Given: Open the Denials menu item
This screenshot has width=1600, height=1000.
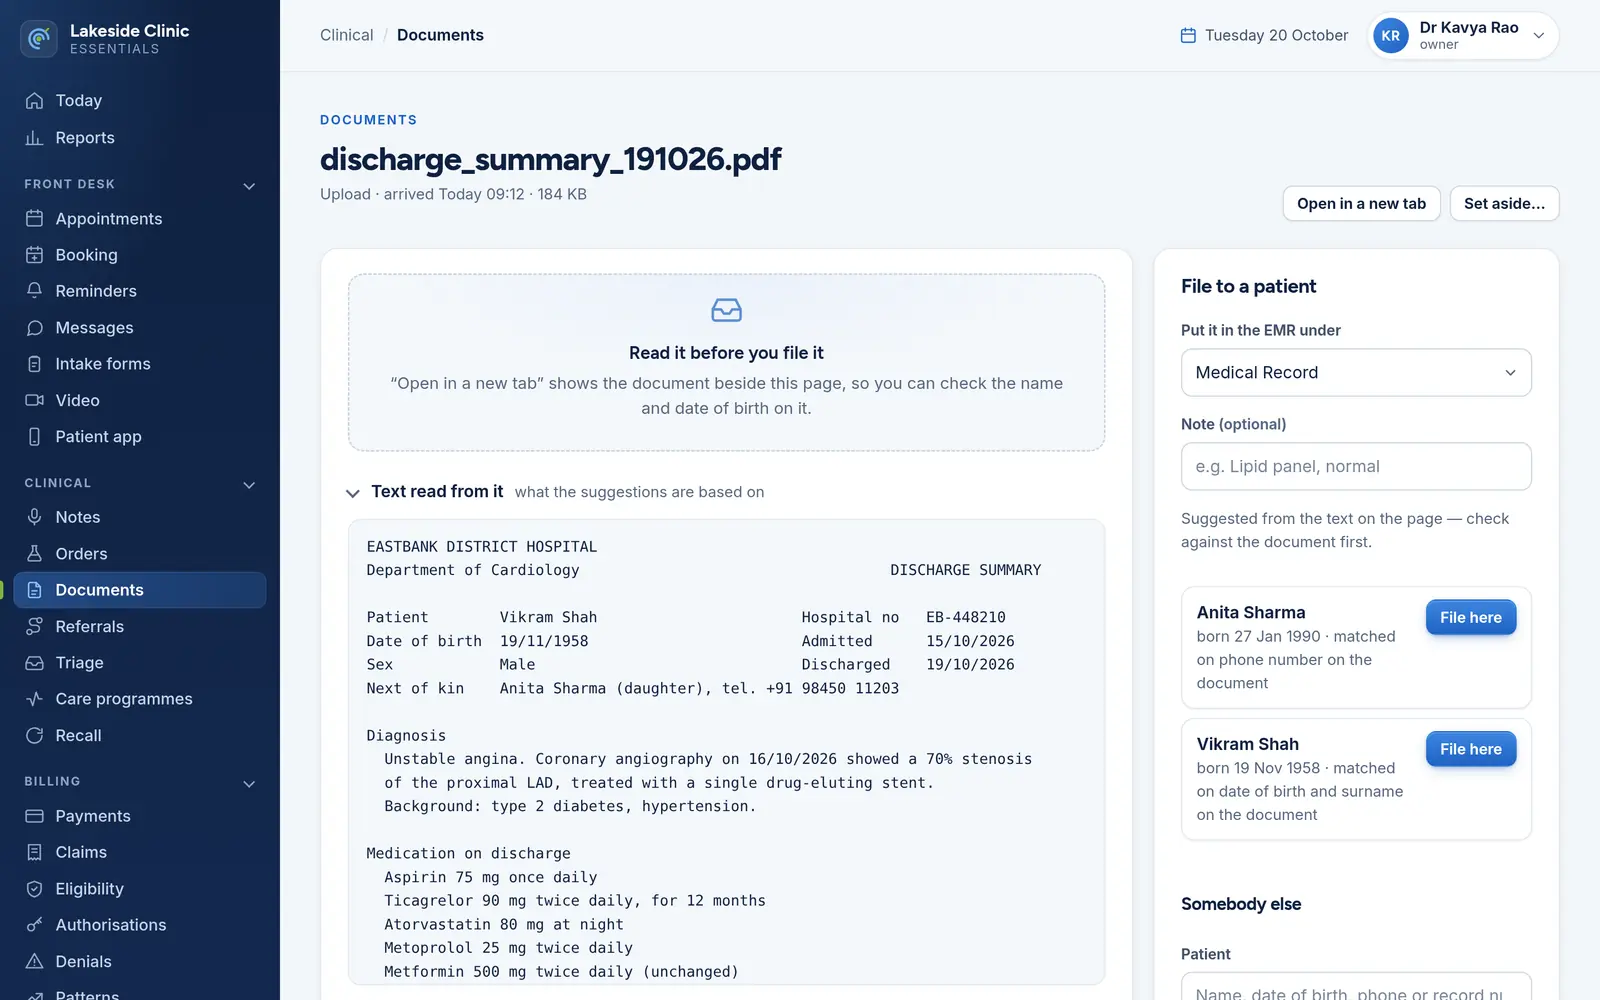Looking at the screenshot, I should coord(140,962).
